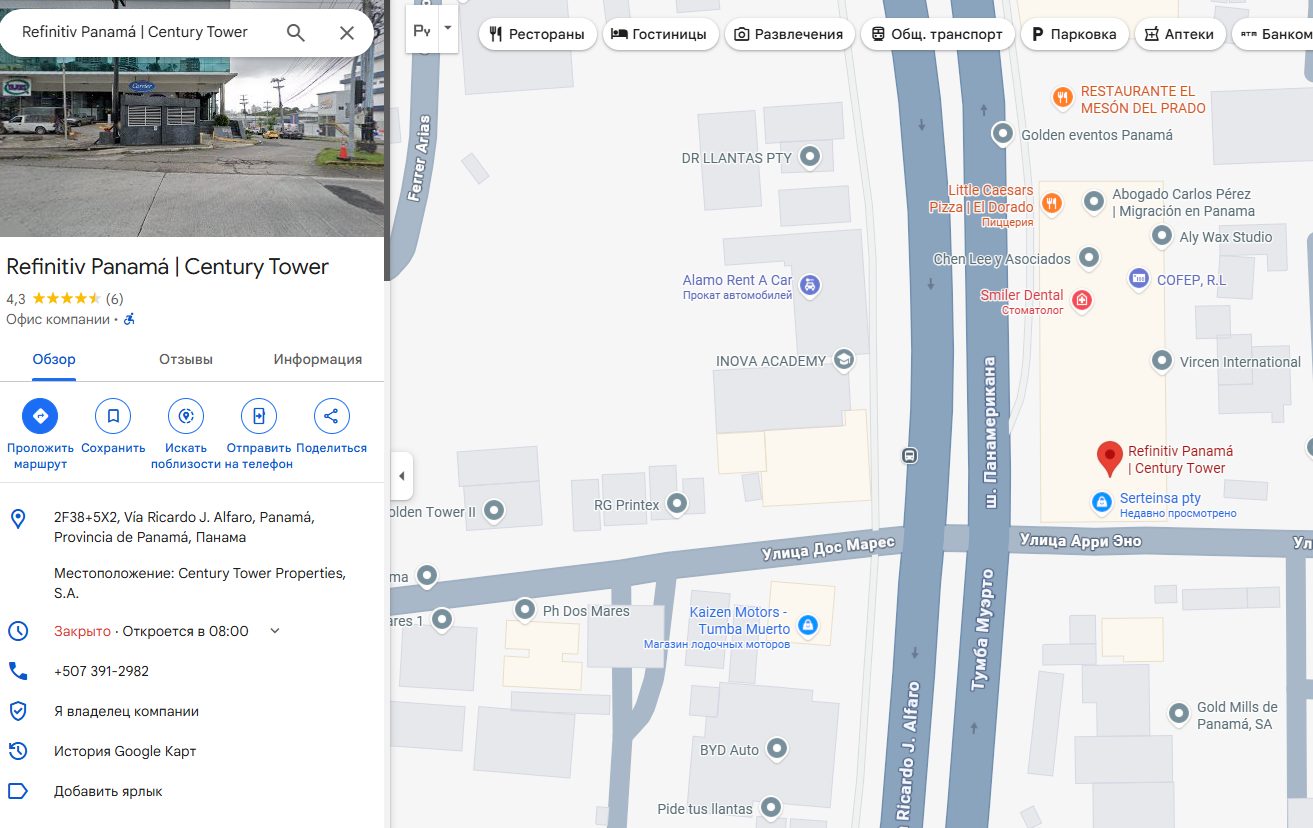Screen dimensions: 1313x828
Task: Click the Golden Tower II marker
Action: 493,511
